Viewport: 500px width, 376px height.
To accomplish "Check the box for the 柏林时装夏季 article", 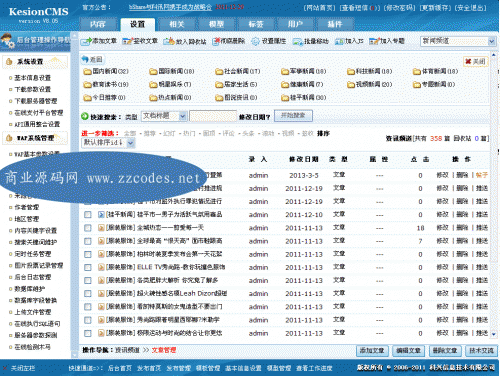I will tap(88, 254).
